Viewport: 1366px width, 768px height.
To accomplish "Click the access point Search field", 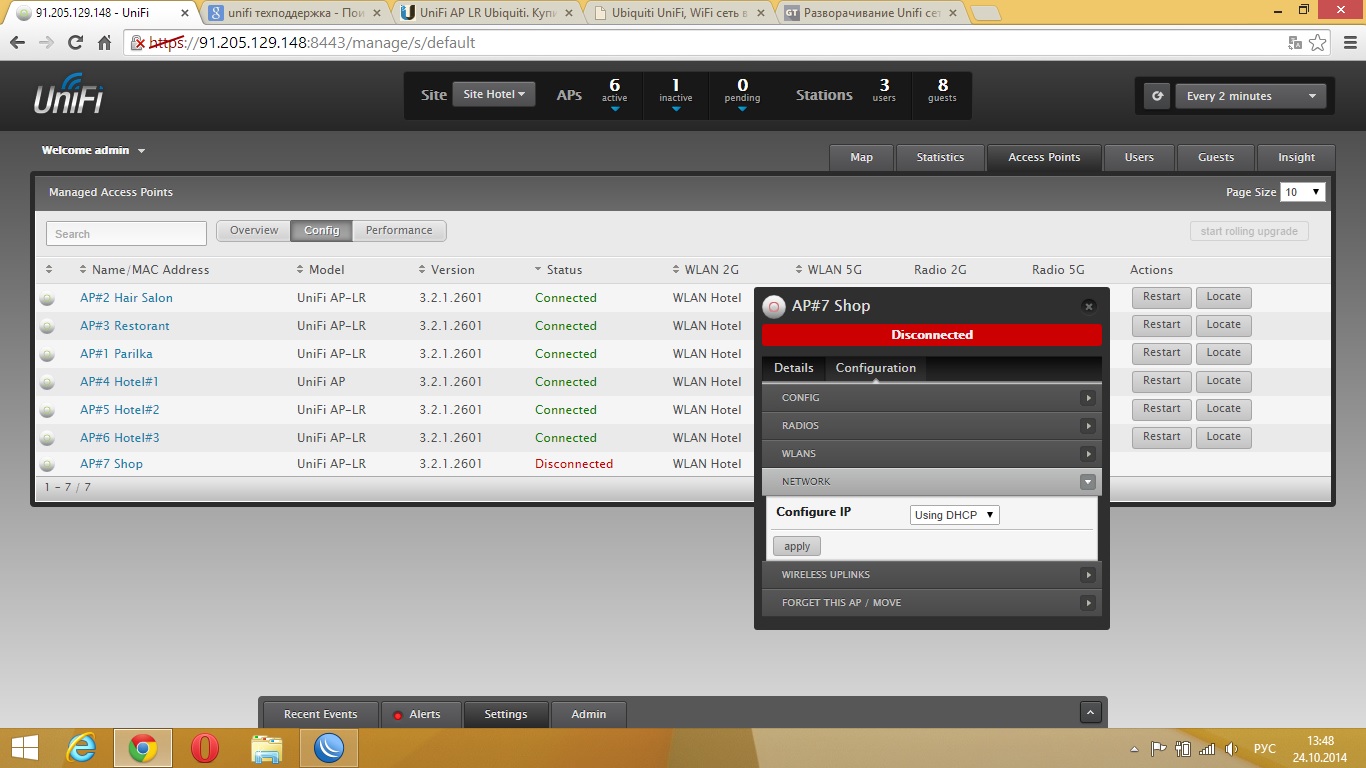I will [x=126, y=234].
